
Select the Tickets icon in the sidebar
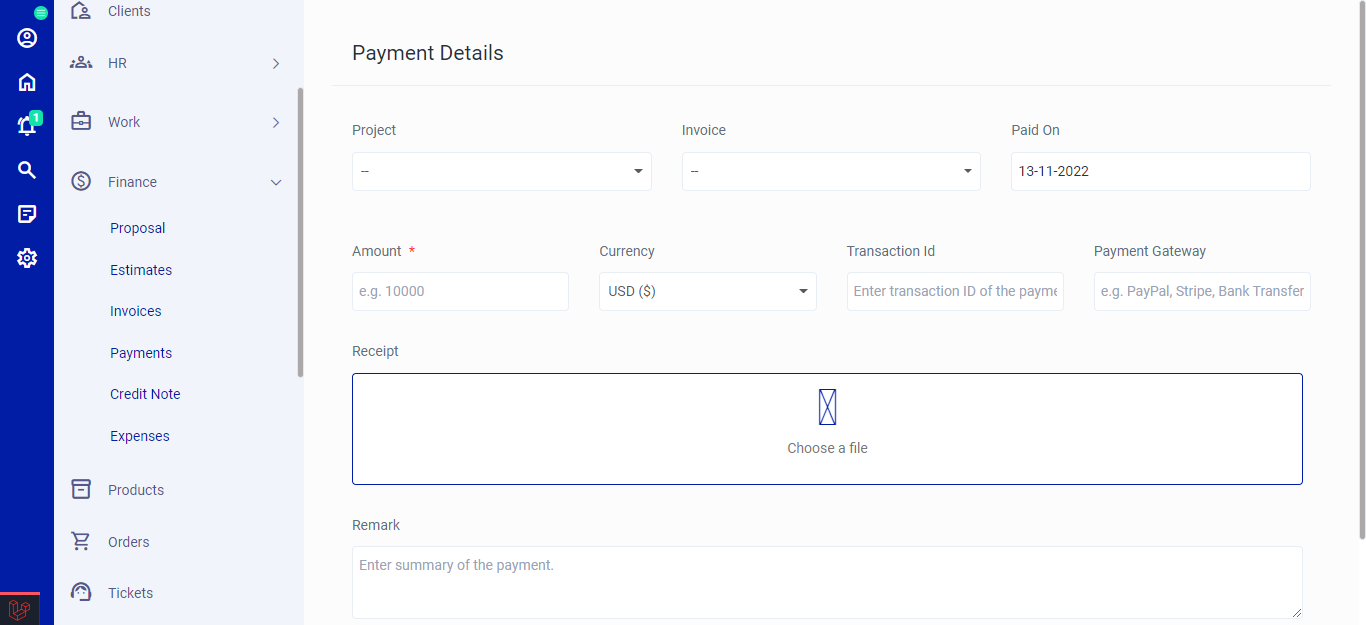(x=80, y=591)
